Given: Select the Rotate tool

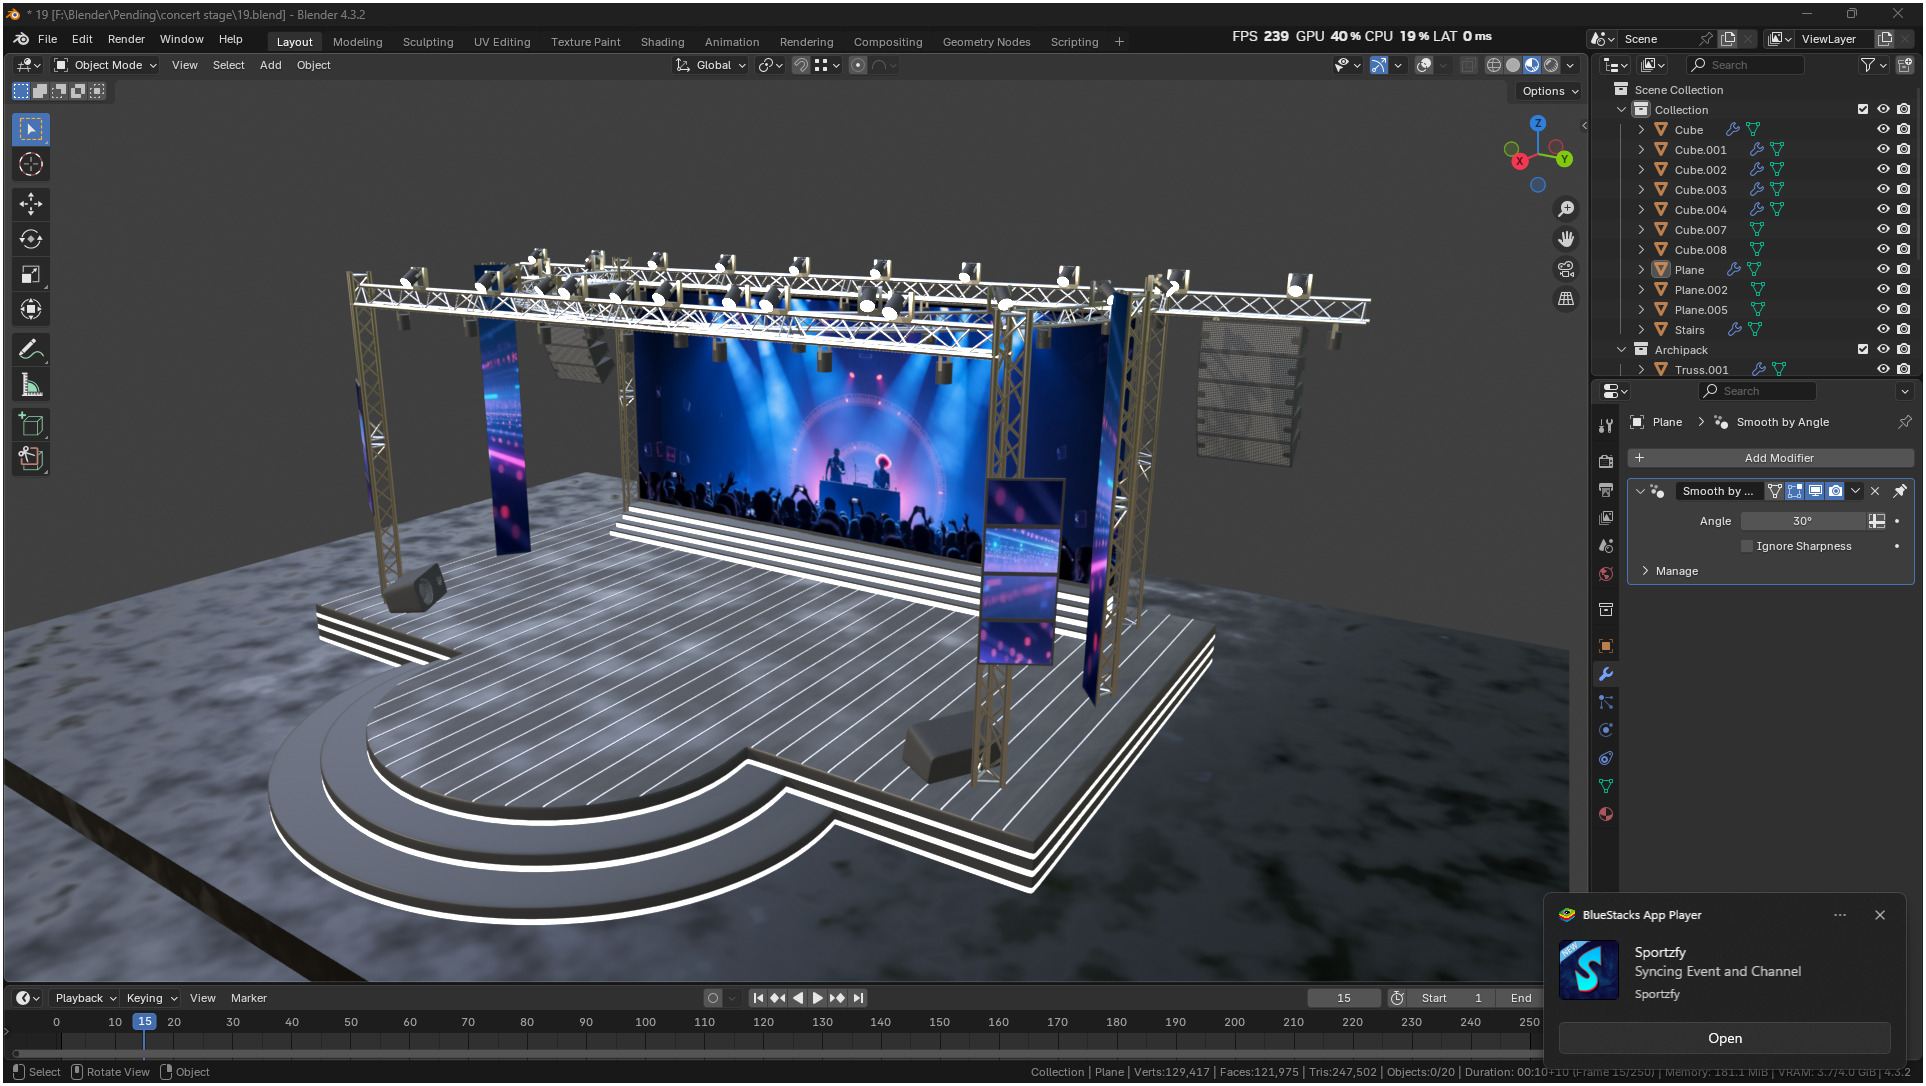Looking at the screenshot, I should click(31, 239).
